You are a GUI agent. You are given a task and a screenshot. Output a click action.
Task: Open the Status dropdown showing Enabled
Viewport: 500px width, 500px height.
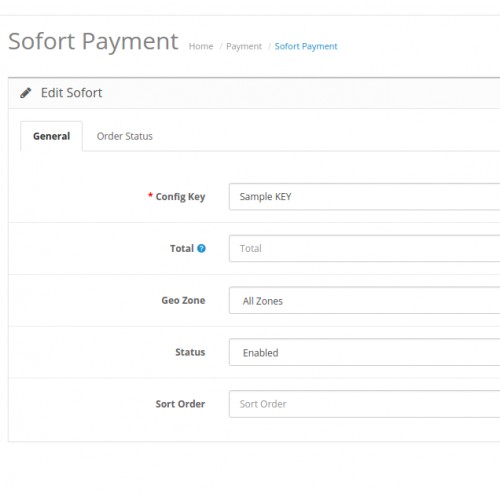click(x=365, y=352)
